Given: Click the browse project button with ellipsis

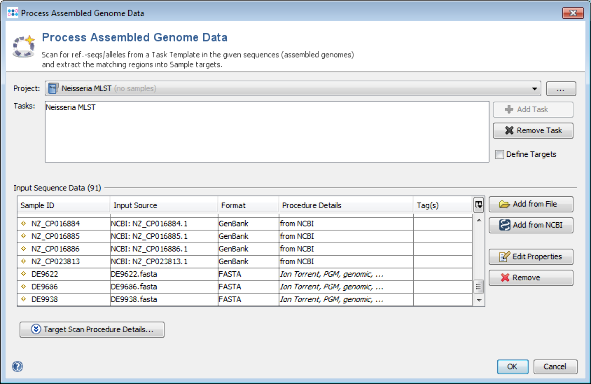Looking at the screenshot, I should point(561,89).
